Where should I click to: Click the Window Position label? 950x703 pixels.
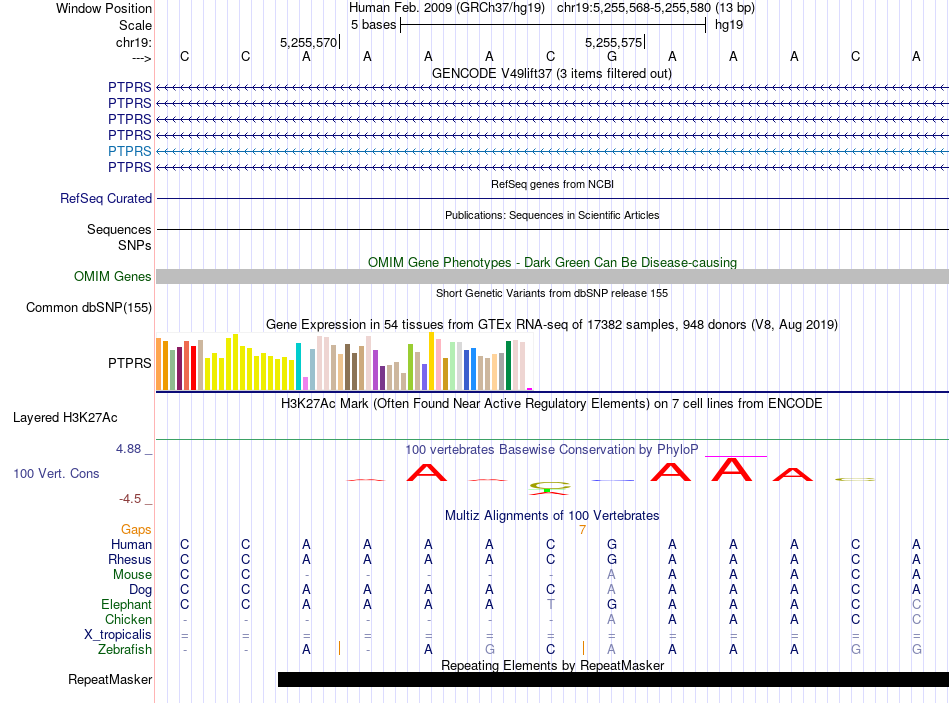coord(104,8)
